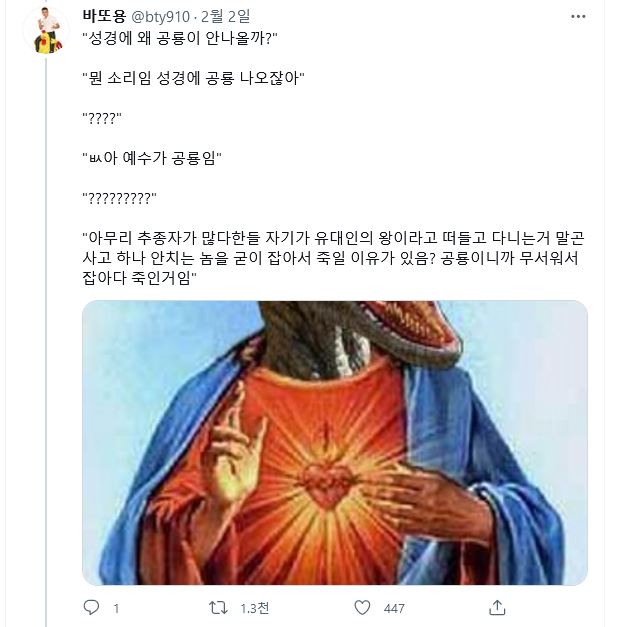Like the tweet with the heart icon
The image size is (643, 627).
[x=364, y=607]
